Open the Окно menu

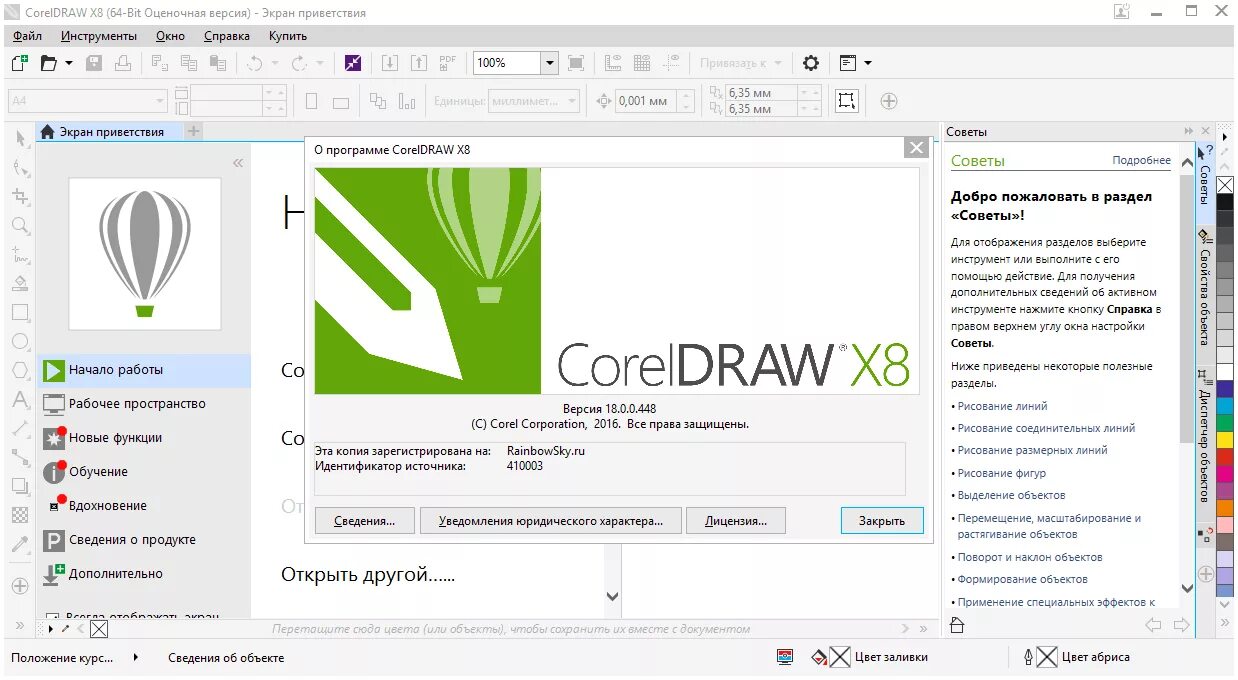171,36
